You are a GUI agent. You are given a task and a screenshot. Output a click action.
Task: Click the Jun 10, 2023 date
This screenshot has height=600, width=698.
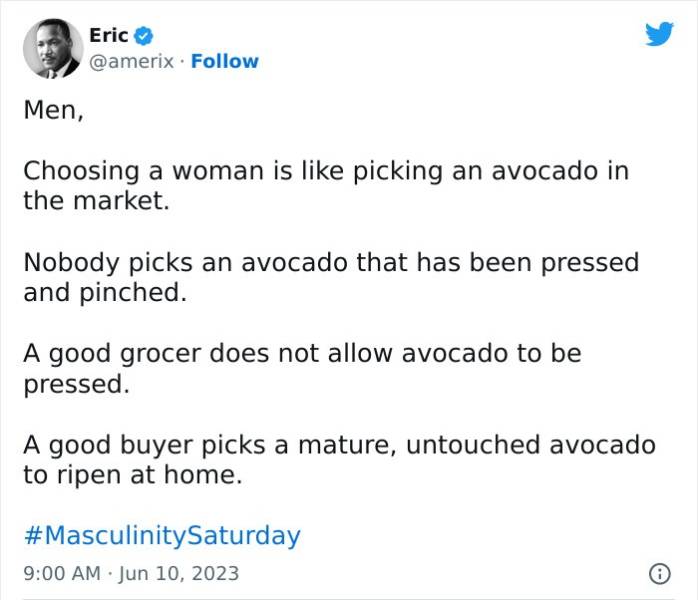pyautogui.click(x=180, y=574)
